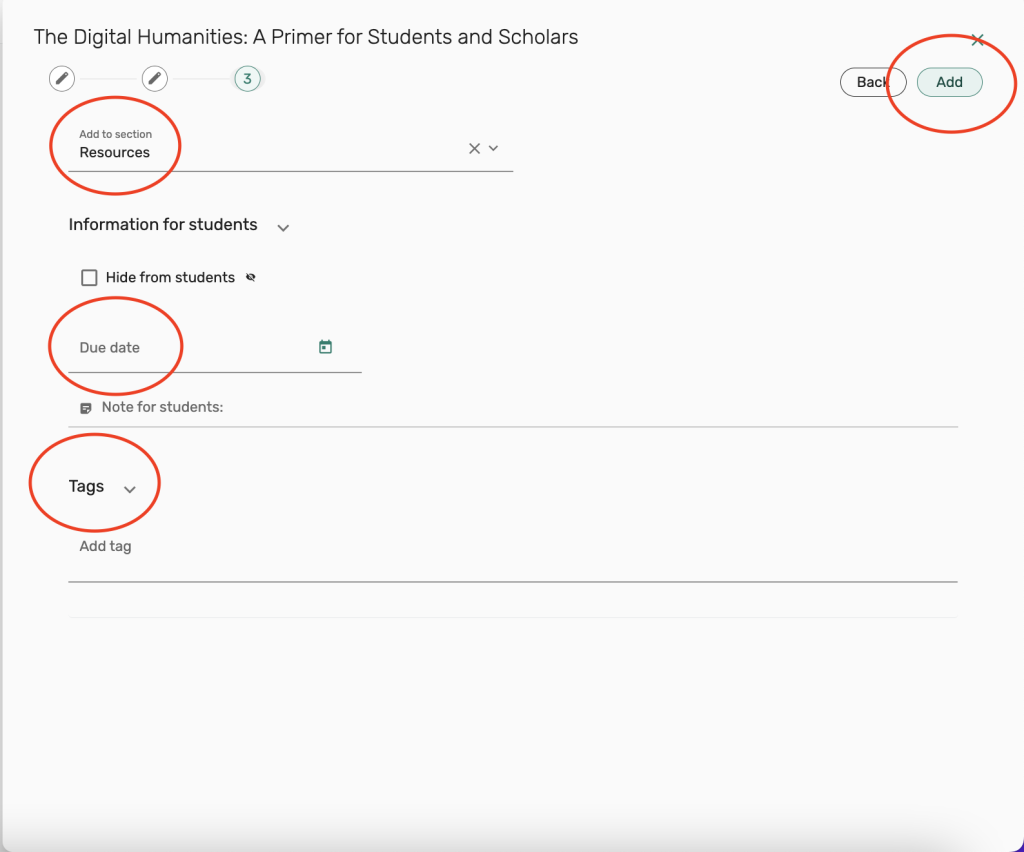The height and width of the screenshot is (852, 1024).
Task: Click the second step pencil icon
Action: 154,78
